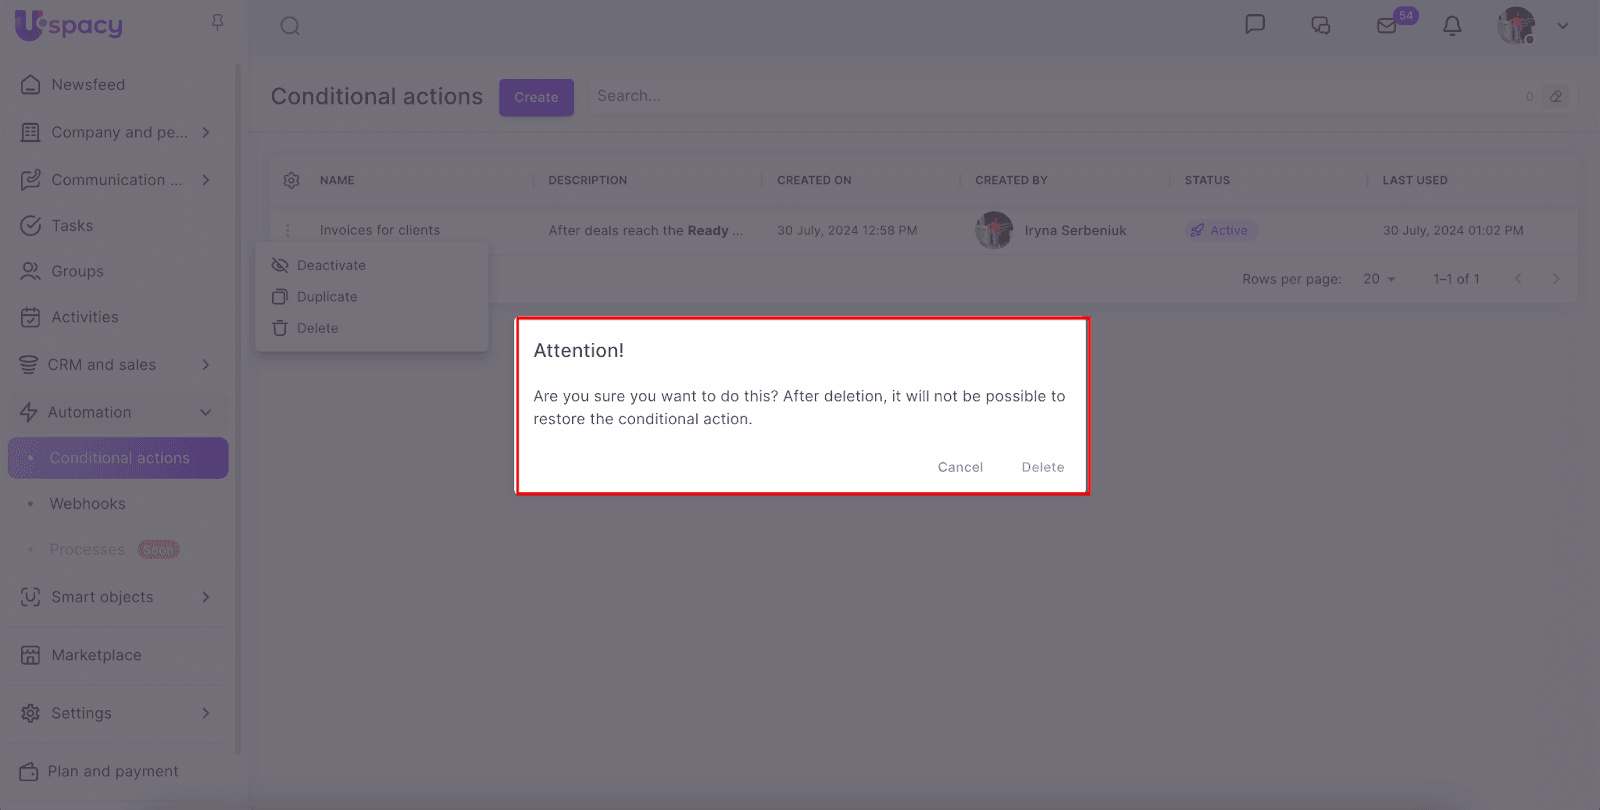1600x810 pixels.
Task: Choose Duplicate from the context menu
Action: coord(327,297)
